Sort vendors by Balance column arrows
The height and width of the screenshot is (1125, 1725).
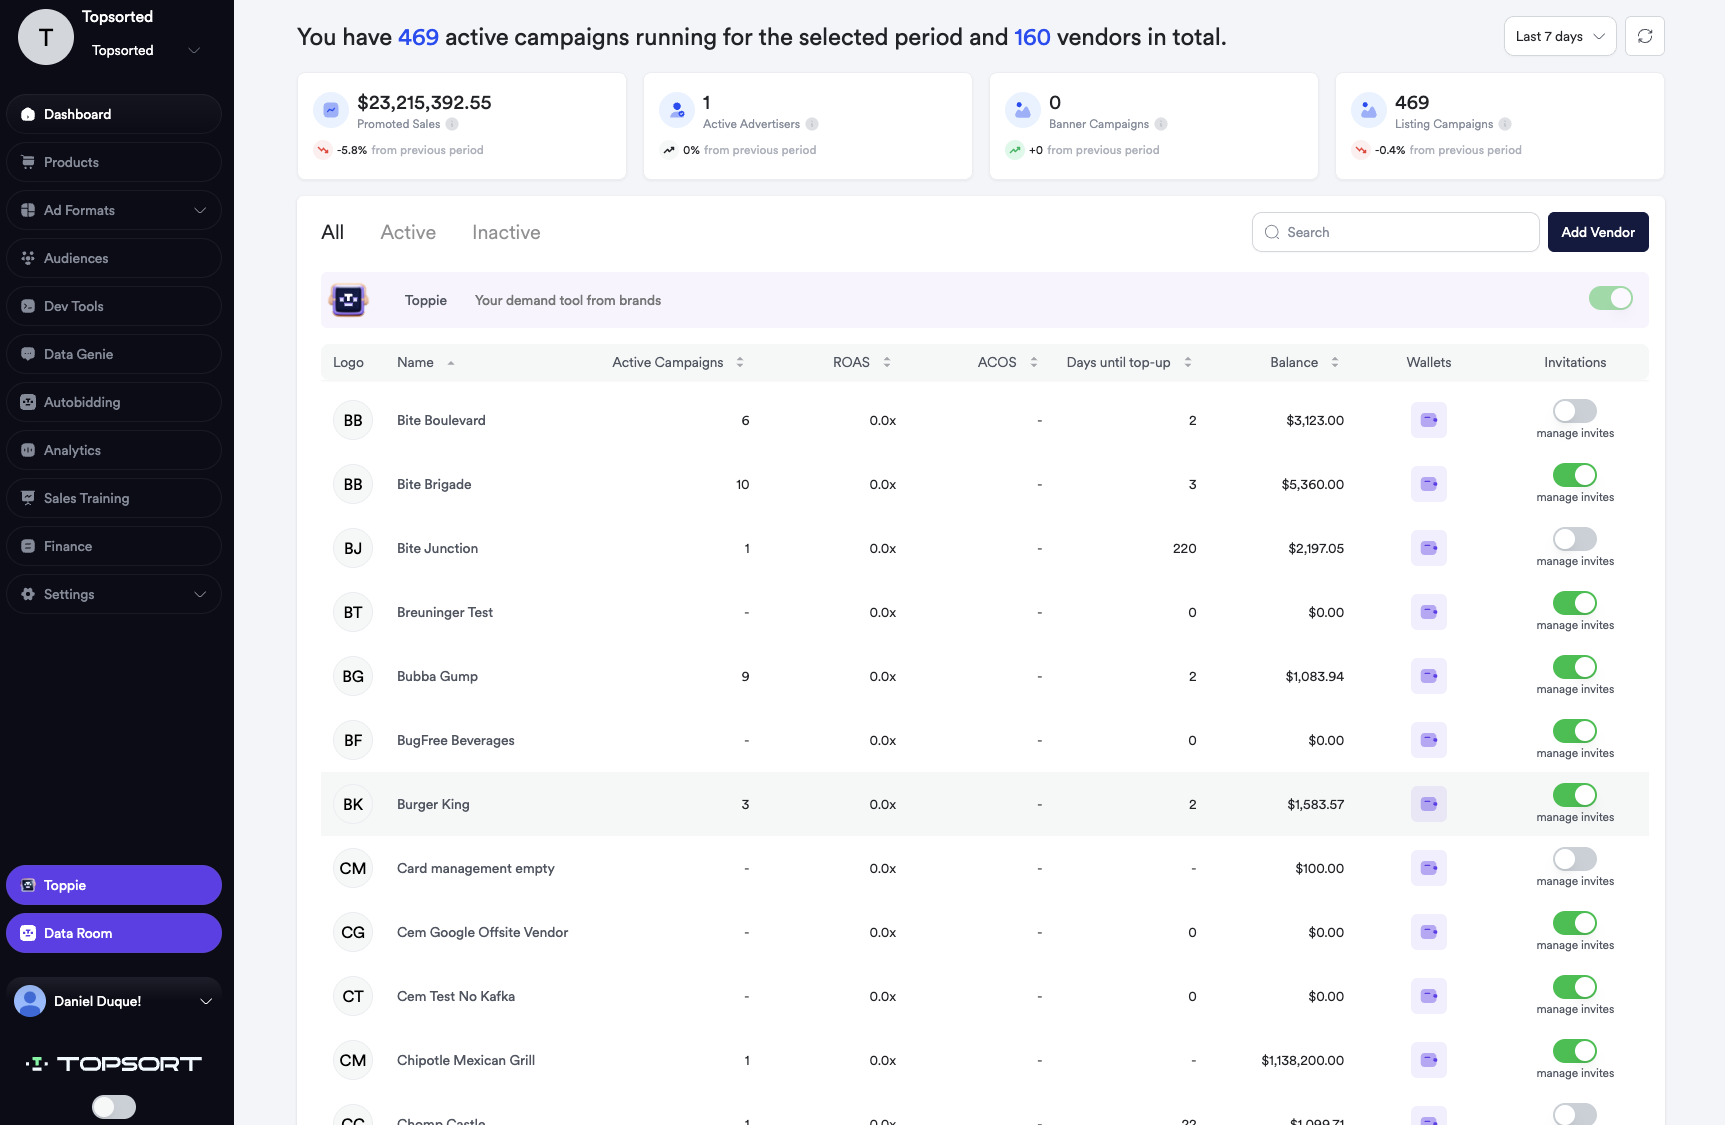click(1335, 362)
